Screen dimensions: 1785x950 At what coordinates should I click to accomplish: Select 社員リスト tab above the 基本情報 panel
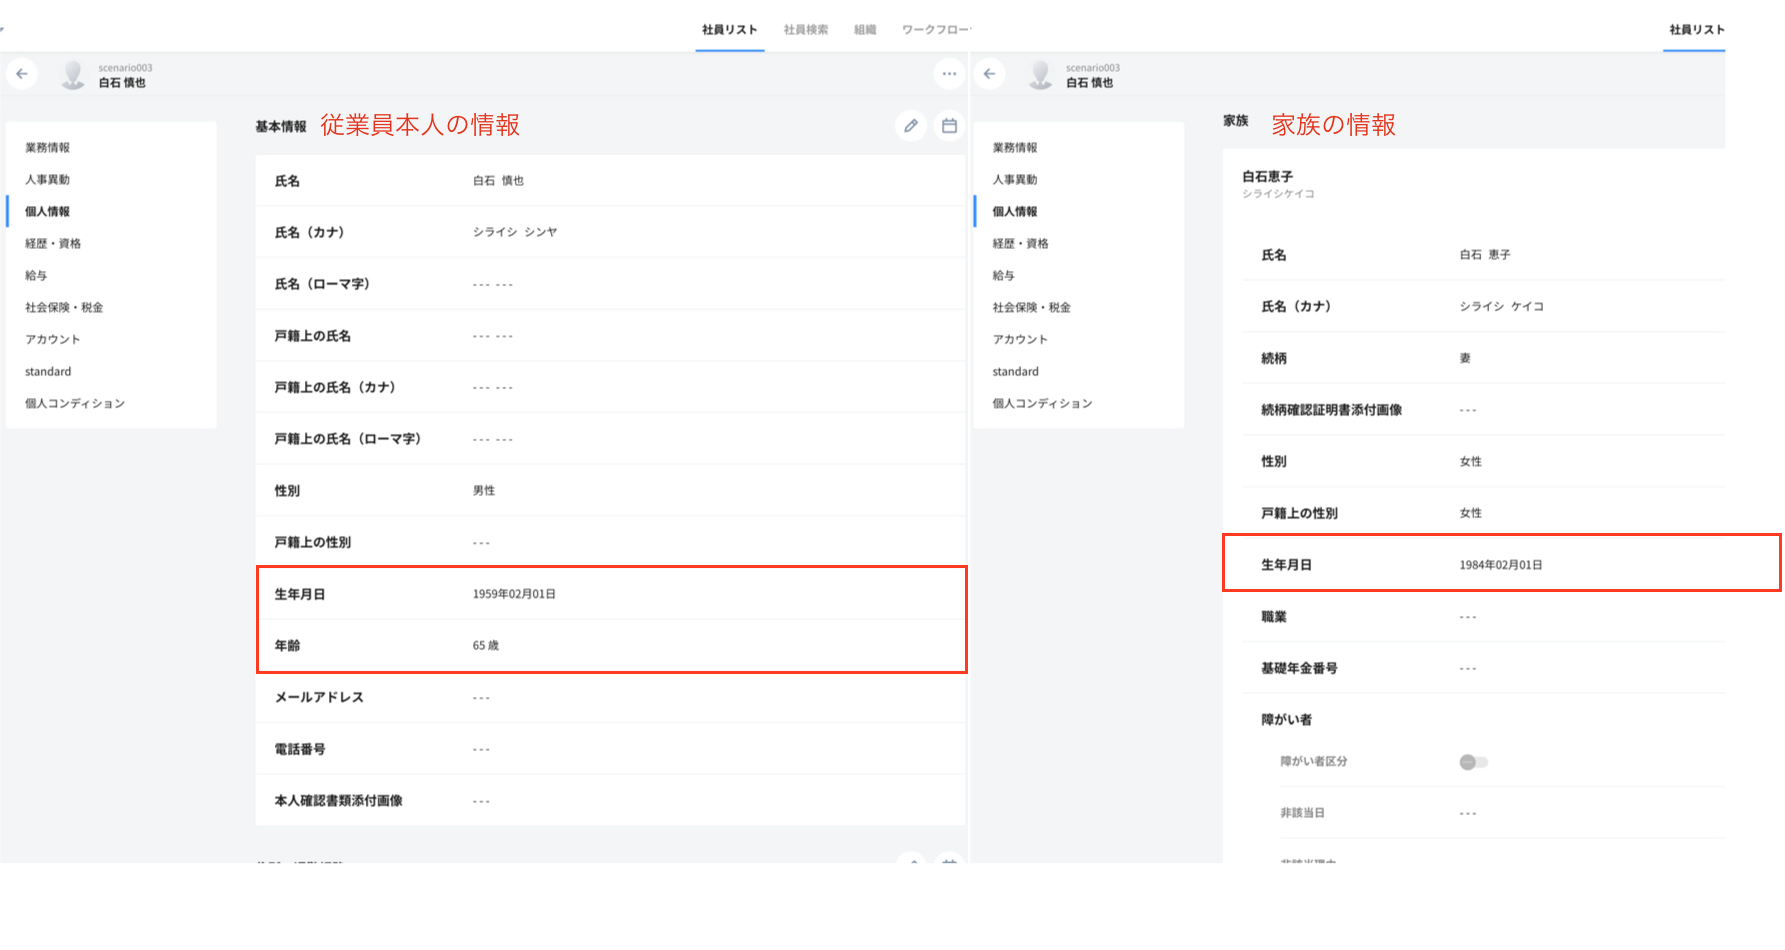point(729,30)
